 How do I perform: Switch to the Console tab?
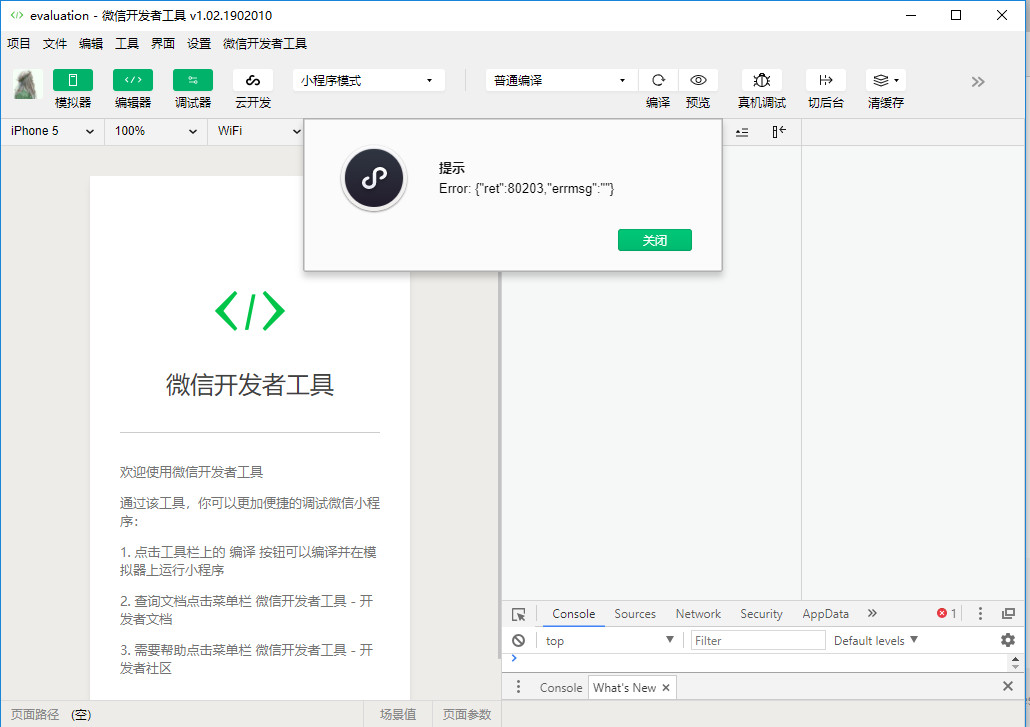[x=573, y=614]
